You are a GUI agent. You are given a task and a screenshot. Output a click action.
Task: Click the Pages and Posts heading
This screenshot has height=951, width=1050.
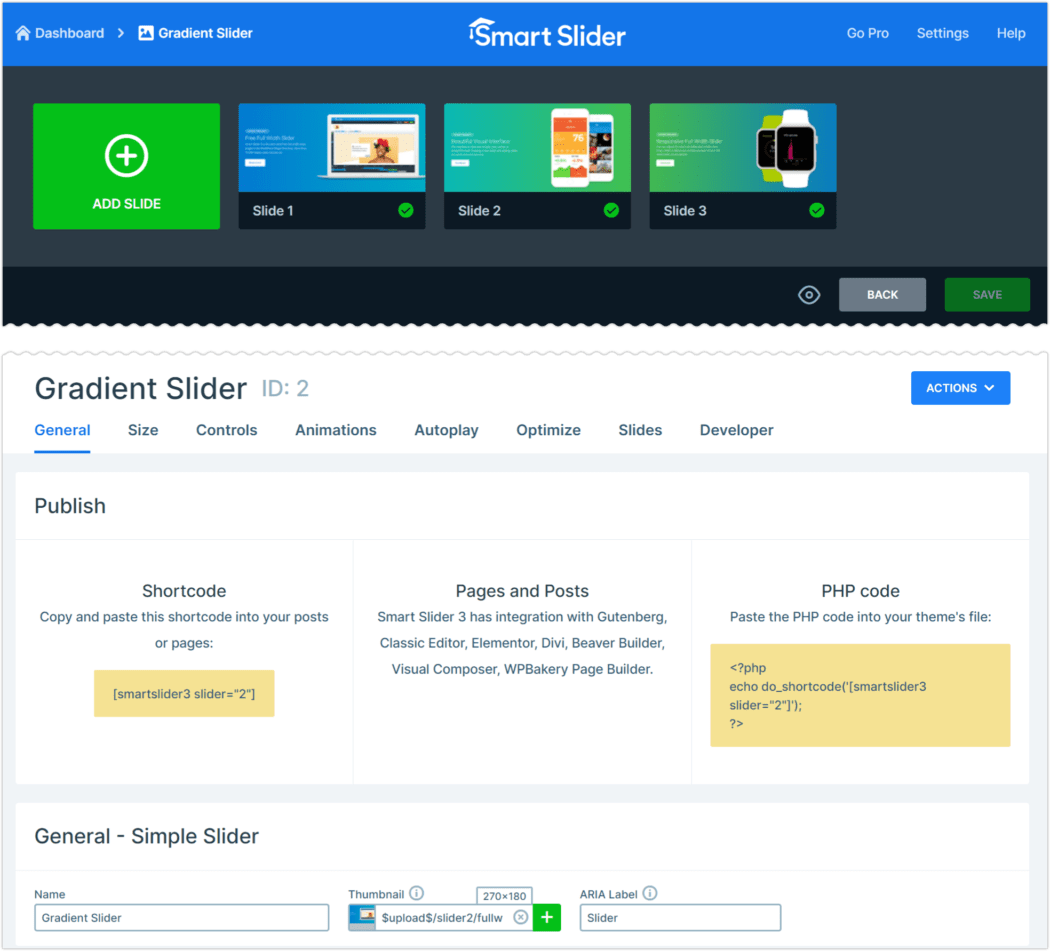click(522, 591)
